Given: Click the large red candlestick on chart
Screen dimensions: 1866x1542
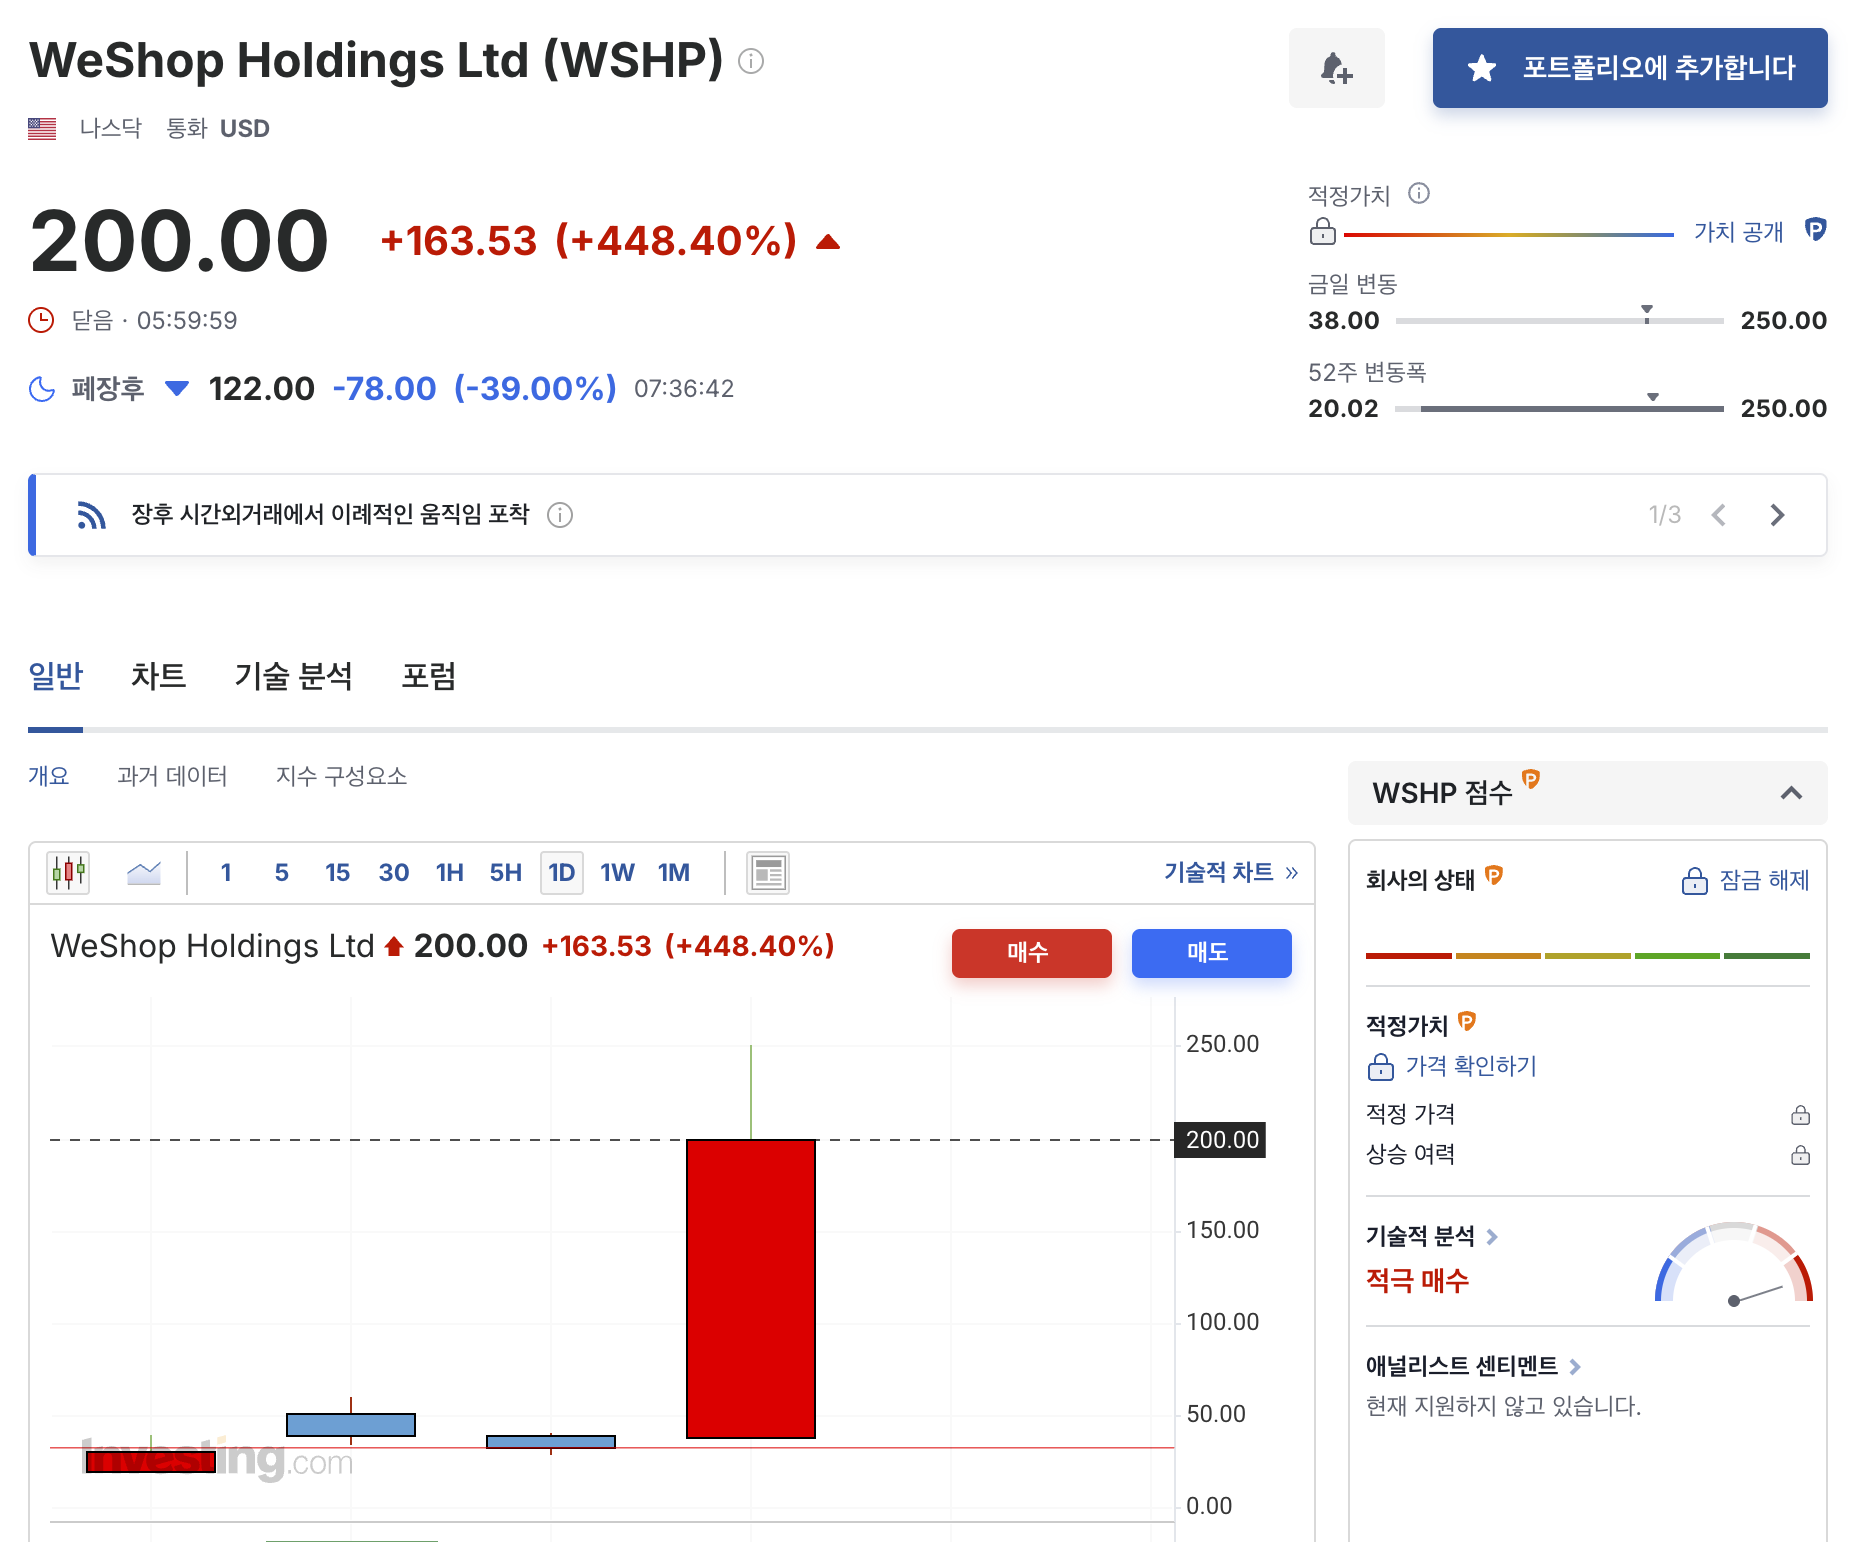Looking at the screenshot, I should coord(751,1288).
